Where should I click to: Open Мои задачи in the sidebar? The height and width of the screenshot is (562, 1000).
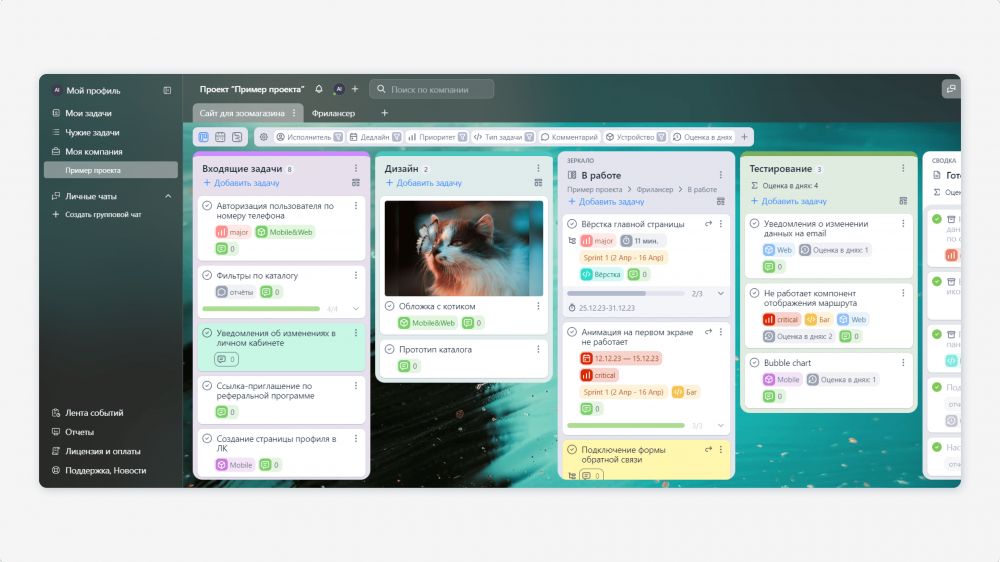click(x=88, y=114)
